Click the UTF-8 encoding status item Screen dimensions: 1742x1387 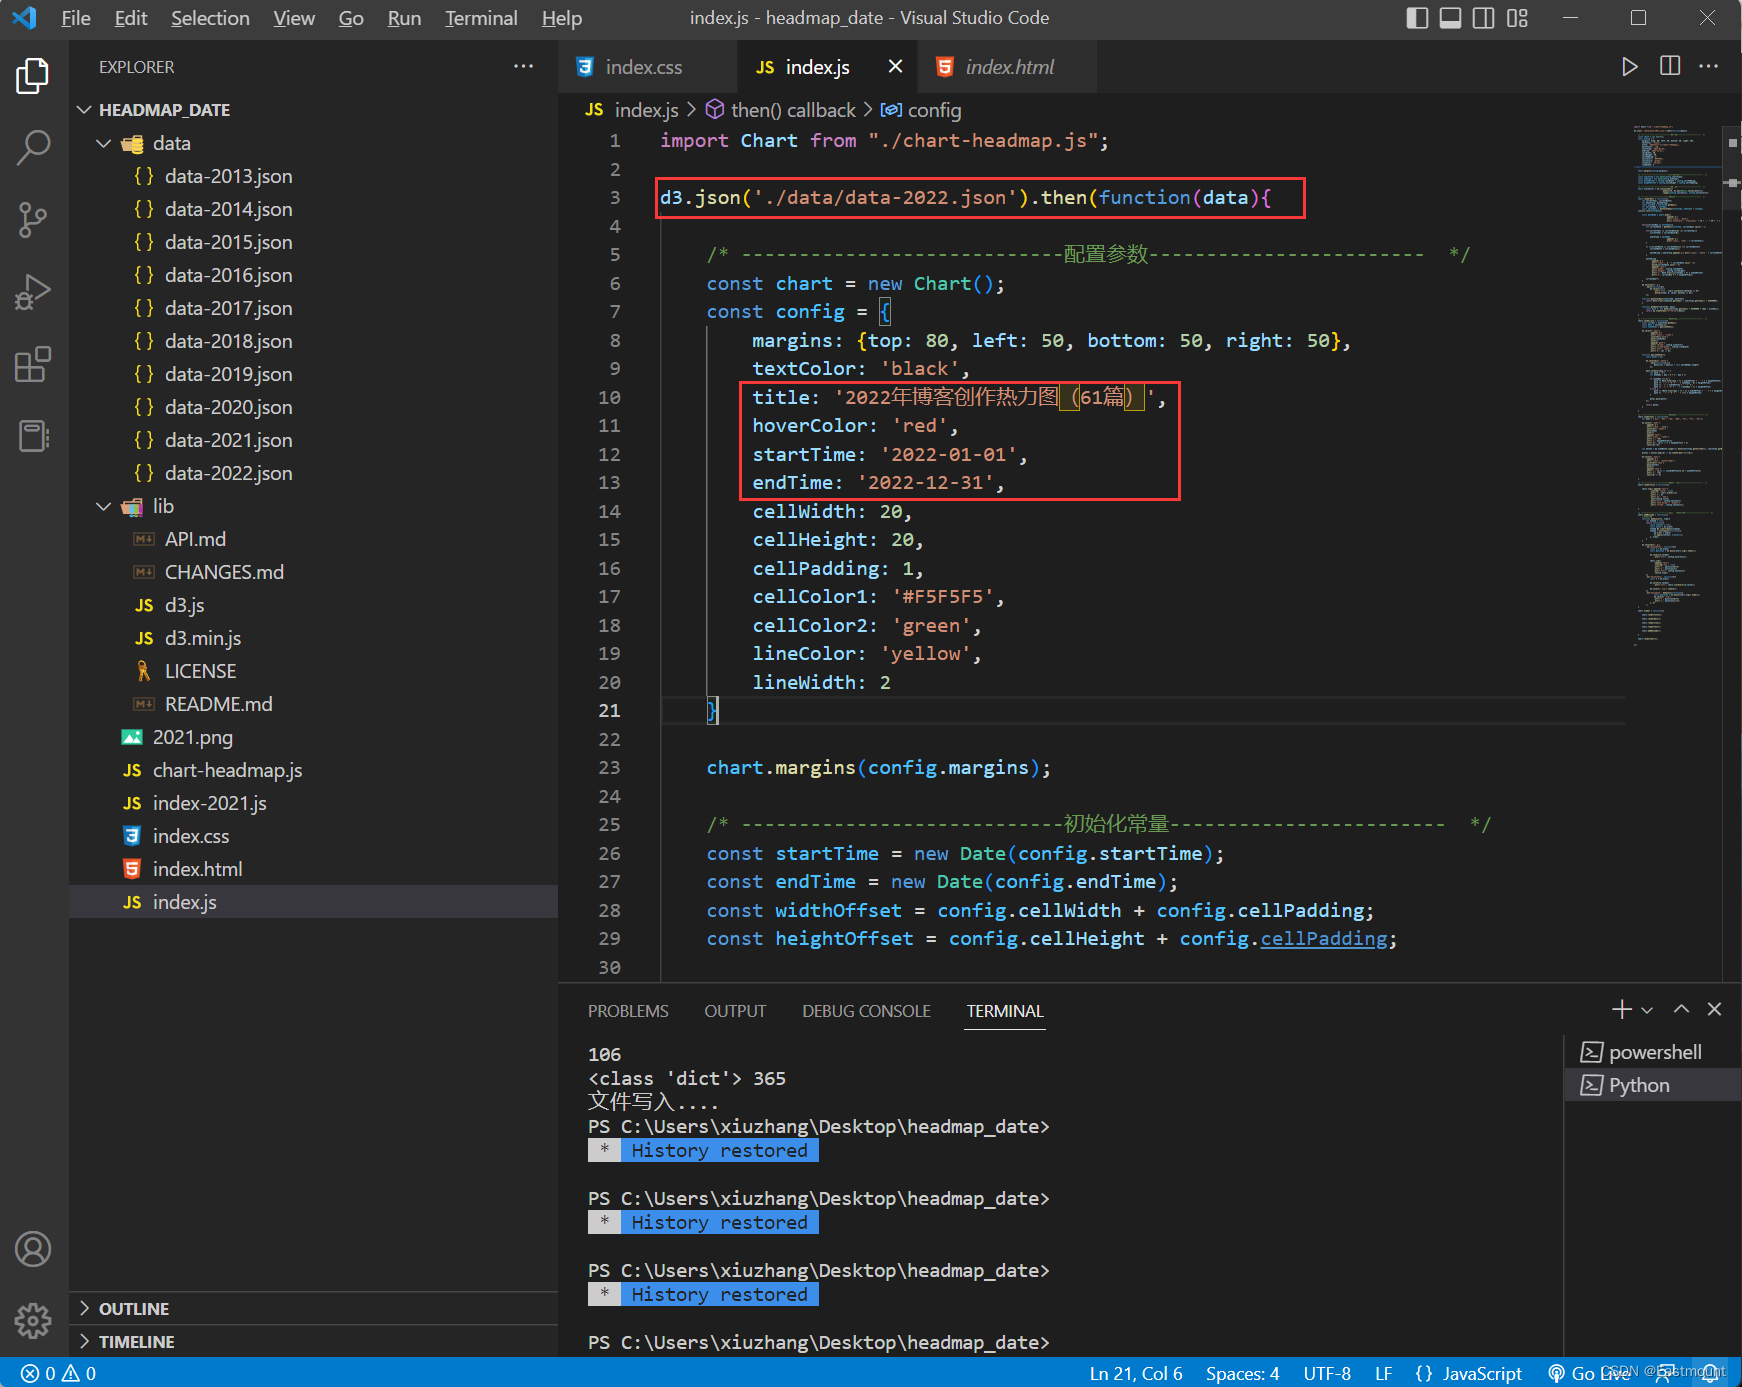tap(1327, 1373)
